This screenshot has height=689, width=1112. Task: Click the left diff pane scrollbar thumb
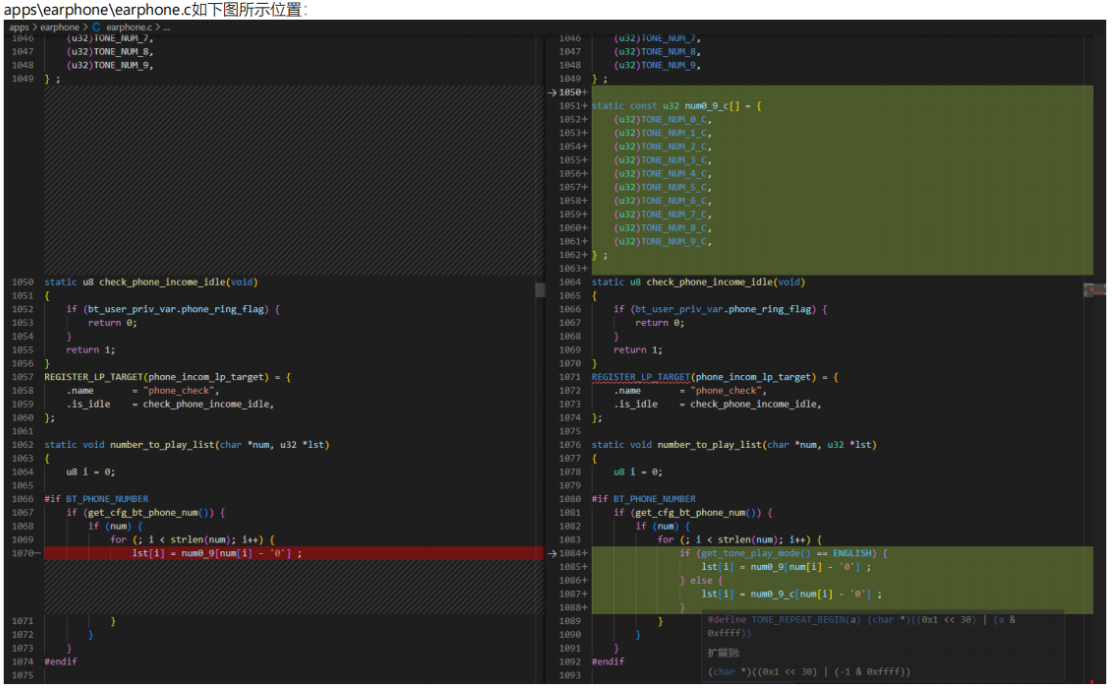point(540,290)
